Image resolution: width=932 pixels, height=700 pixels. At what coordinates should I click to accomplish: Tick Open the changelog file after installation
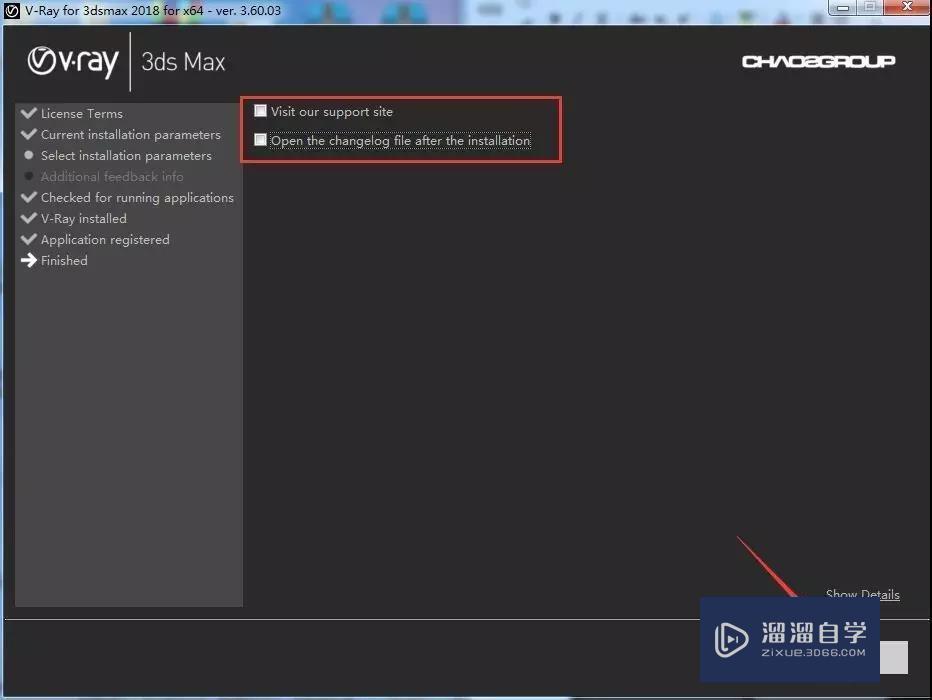pyautogui.click(x=260, y=140)
